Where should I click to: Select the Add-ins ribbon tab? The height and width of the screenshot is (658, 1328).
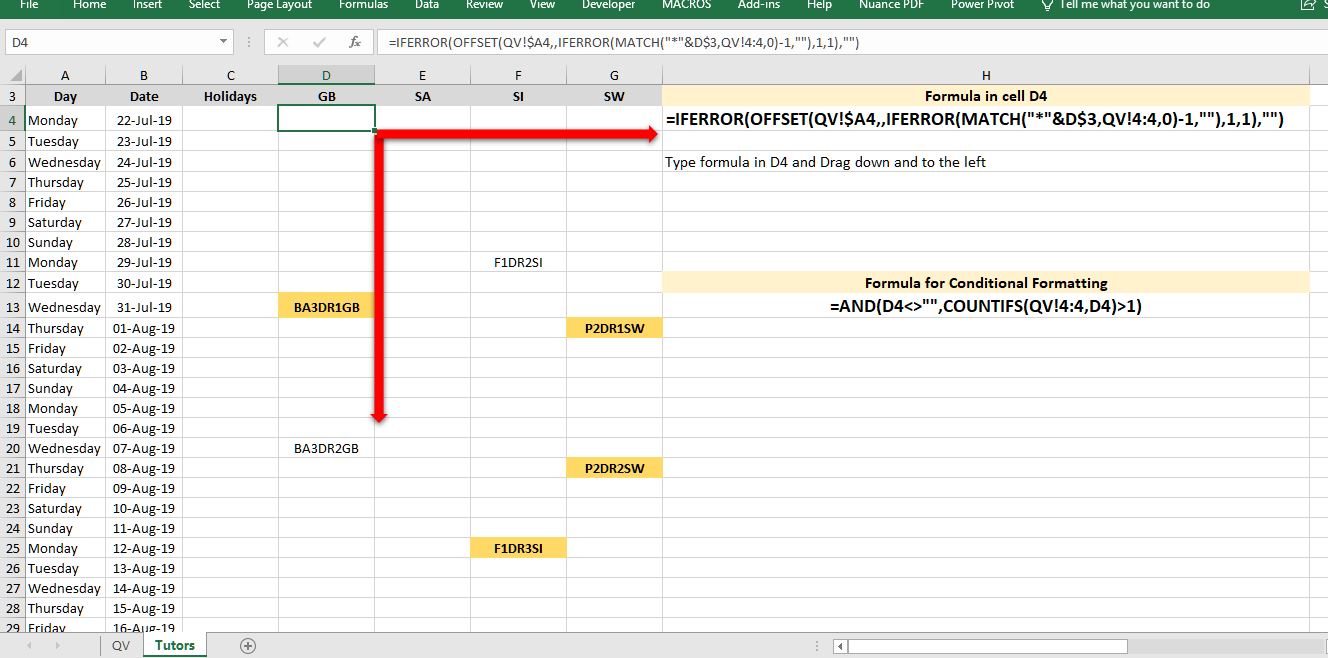759,5
